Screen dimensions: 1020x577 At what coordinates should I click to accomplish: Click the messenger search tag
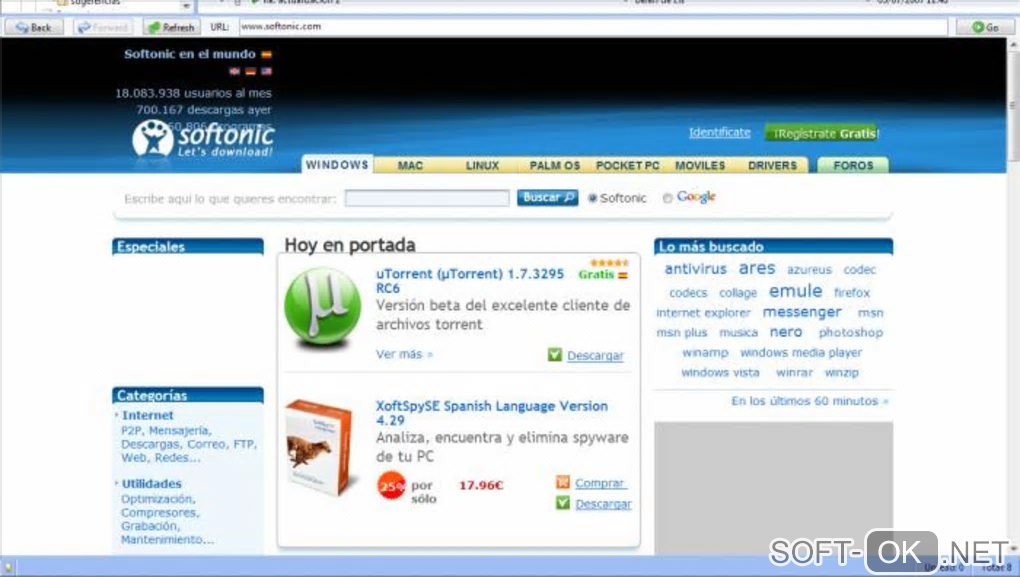click(x=802, y=312)
